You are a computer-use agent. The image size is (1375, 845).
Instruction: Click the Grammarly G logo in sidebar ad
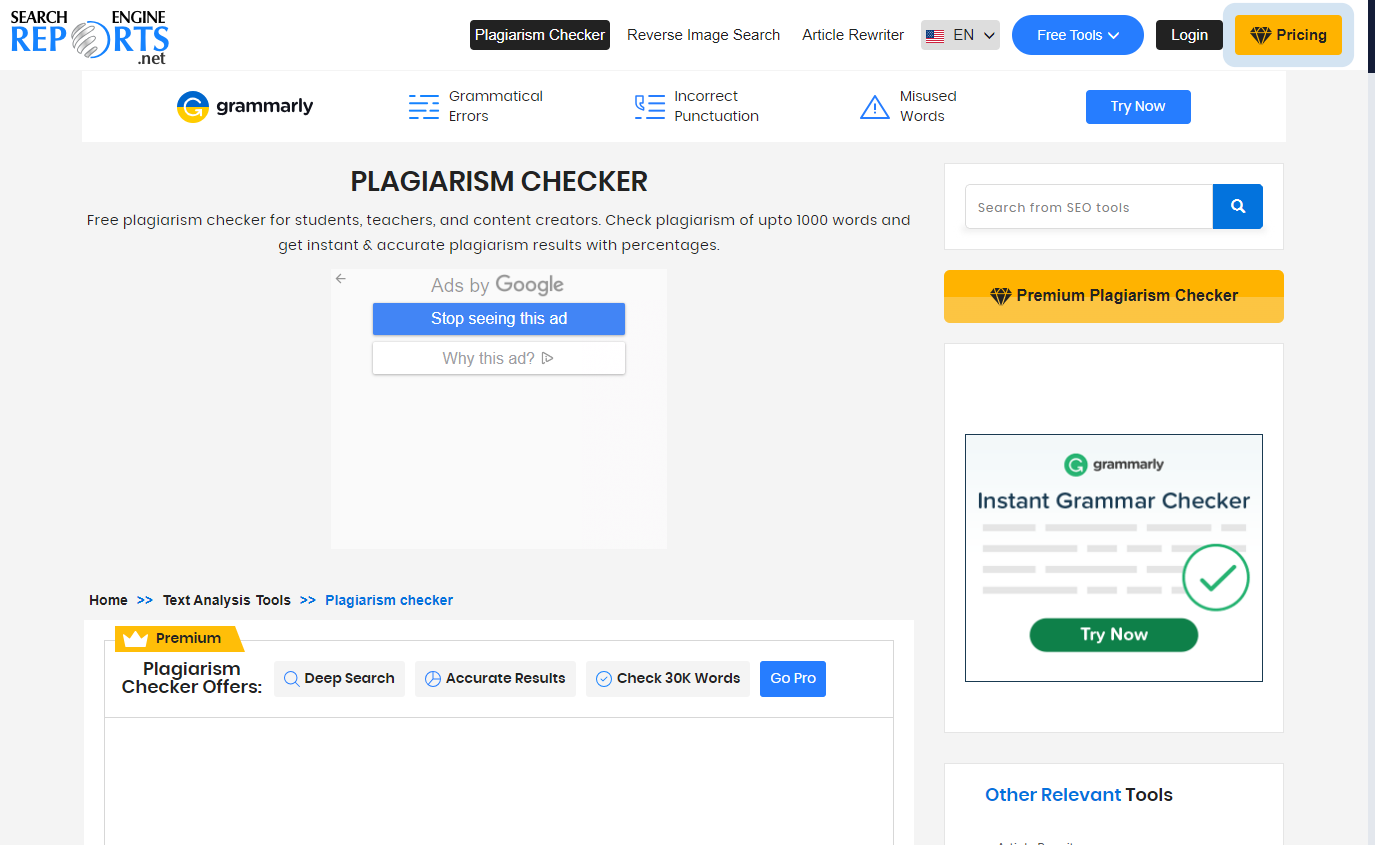(x=1076, y=465)
